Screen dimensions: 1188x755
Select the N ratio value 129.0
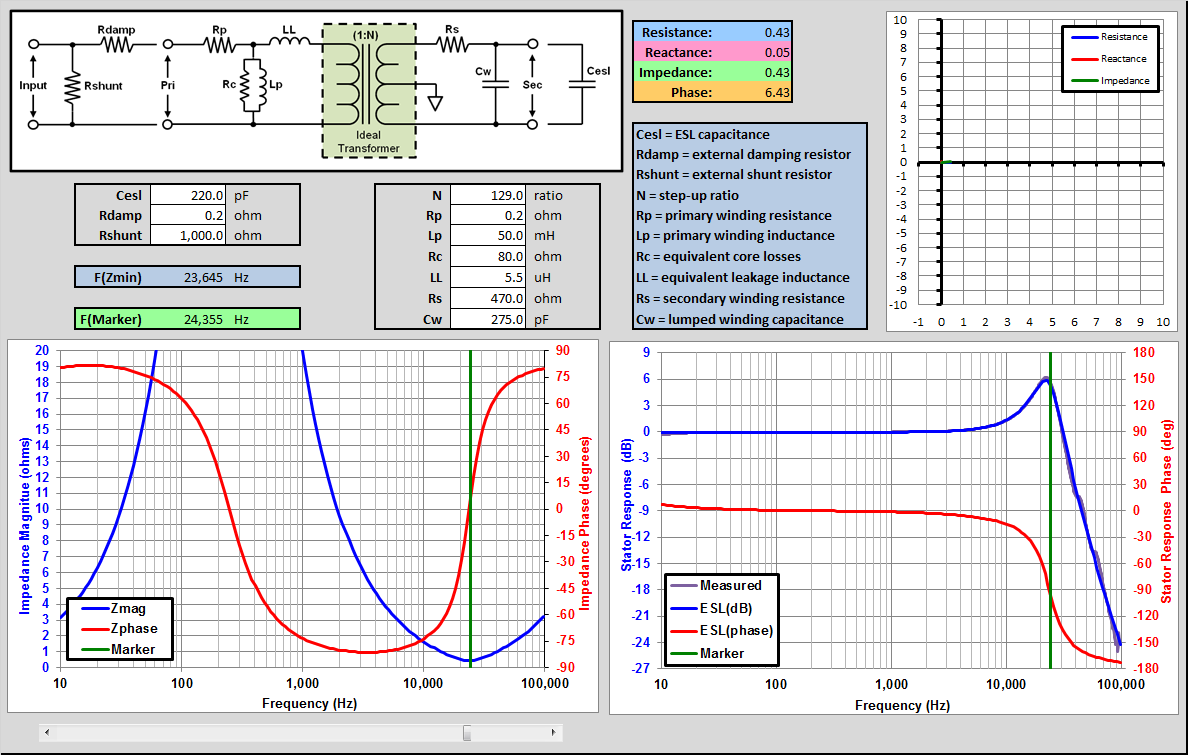(x=488, y=196)
